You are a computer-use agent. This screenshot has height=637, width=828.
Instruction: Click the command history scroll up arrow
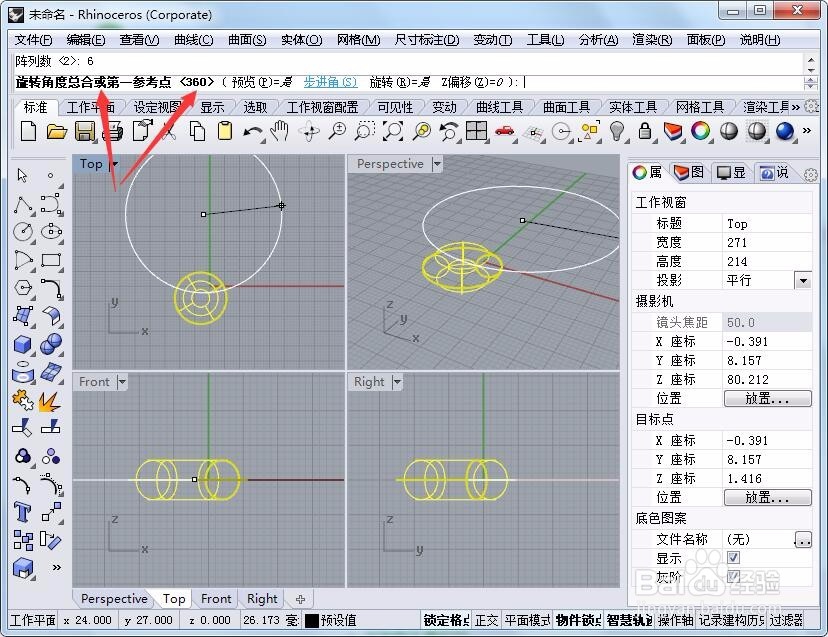point(811,60)
